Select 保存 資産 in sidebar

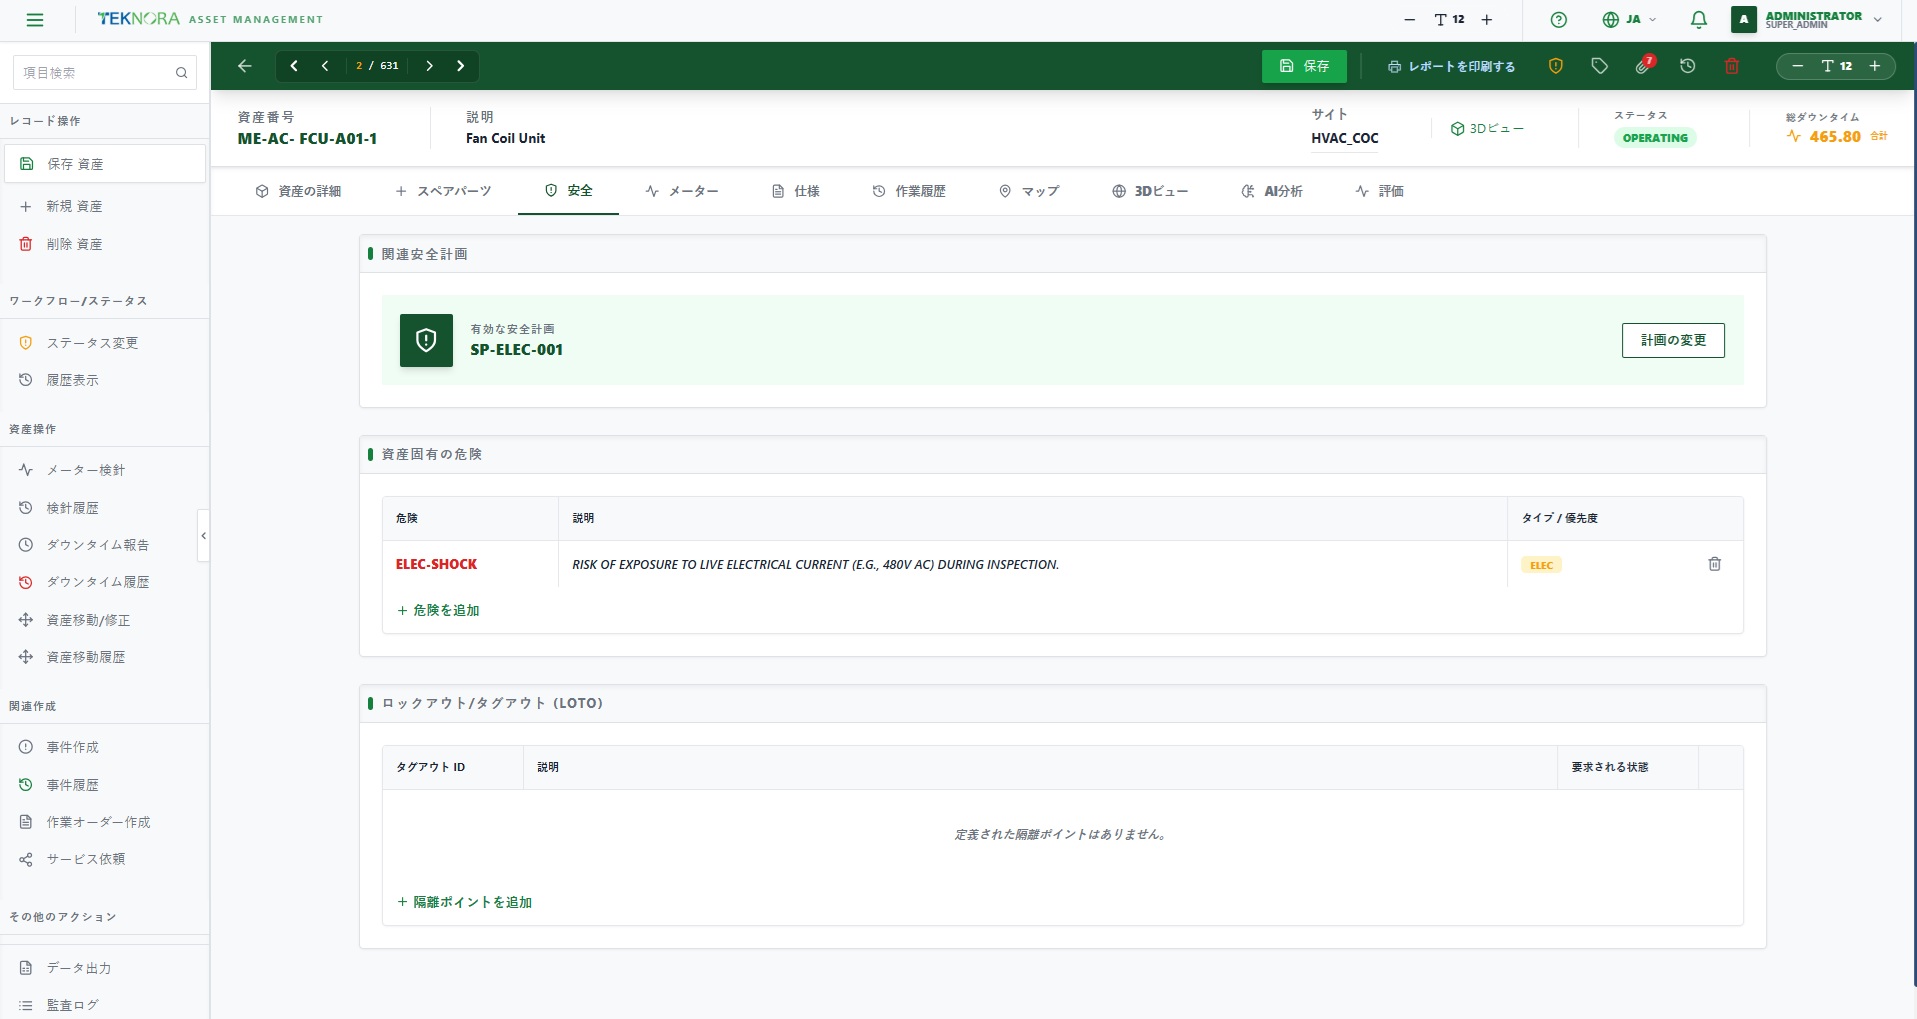click(104, 164)
